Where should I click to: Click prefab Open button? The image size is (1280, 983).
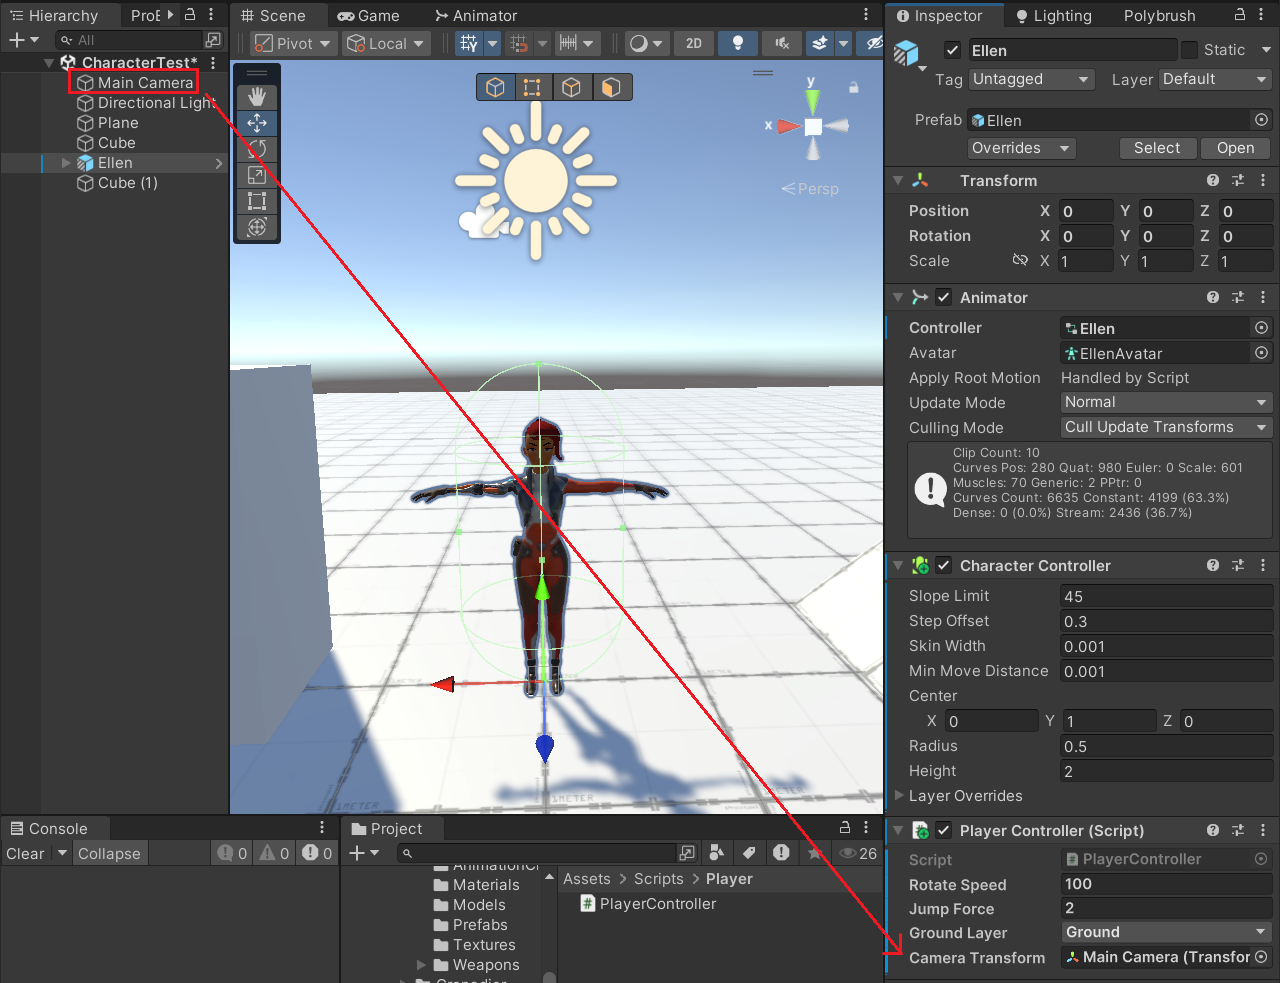1235,148
